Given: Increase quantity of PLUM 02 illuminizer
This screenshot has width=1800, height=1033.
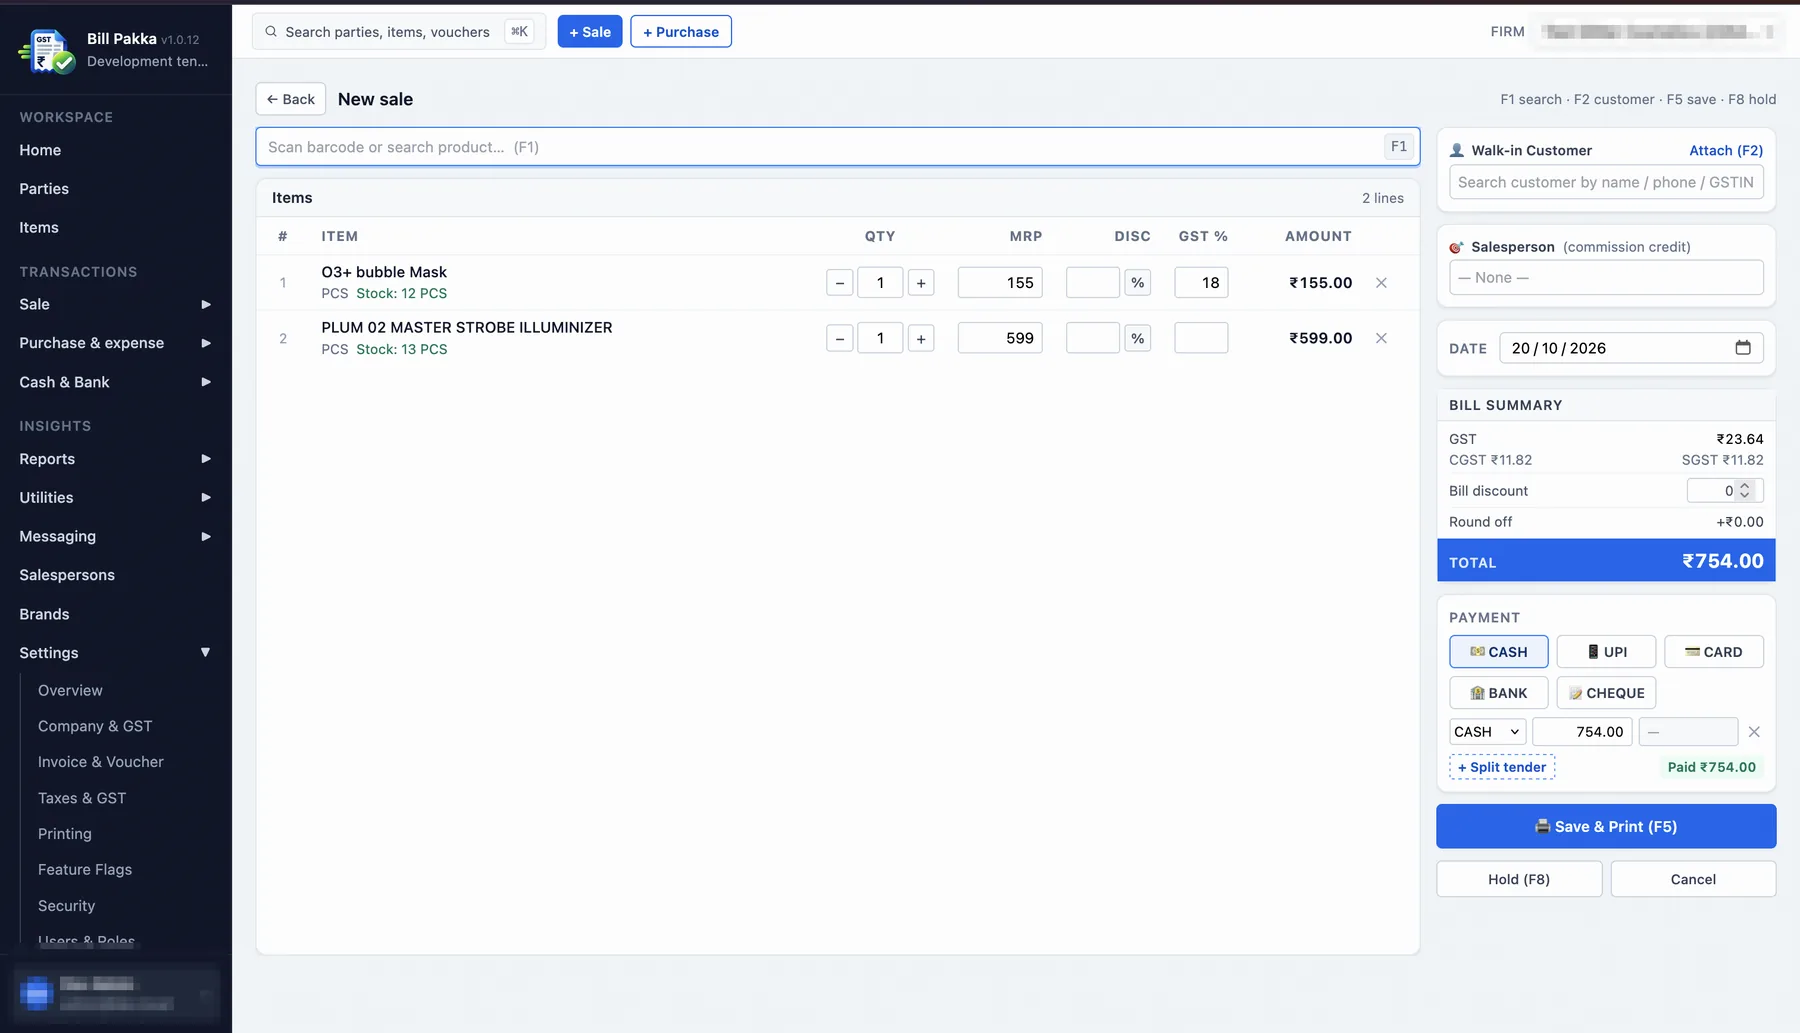Looking at the screenshot, I should point(921,338).
